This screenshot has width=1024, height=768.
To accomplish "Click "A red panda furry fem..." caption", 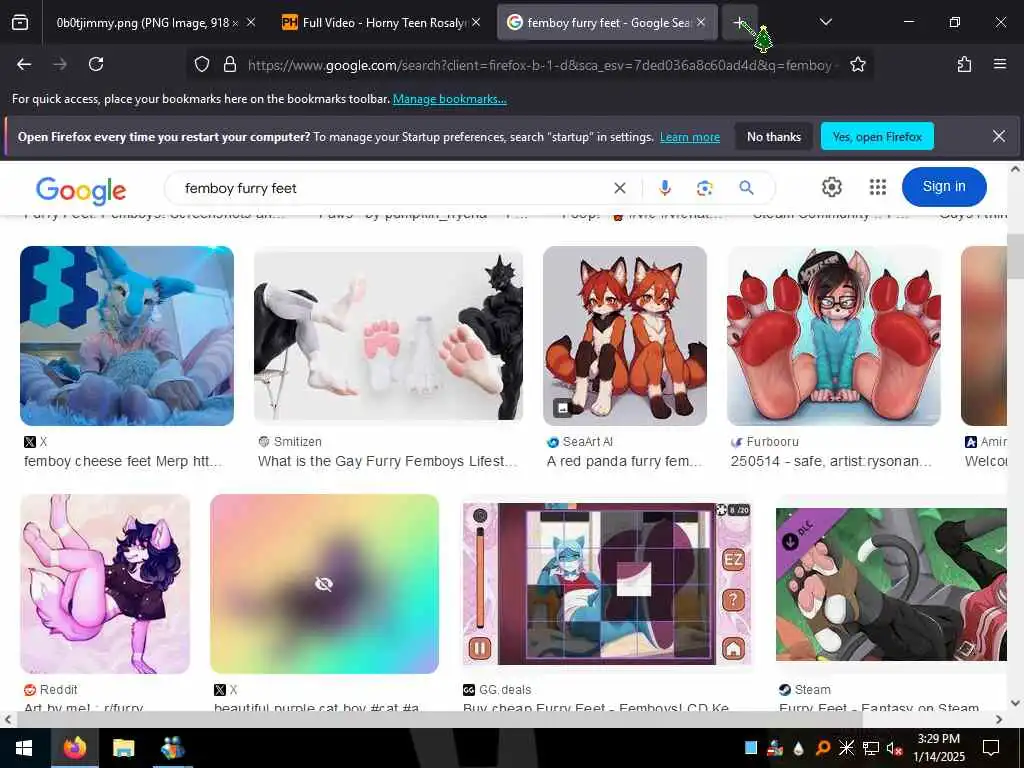I will tap(624, 462).
